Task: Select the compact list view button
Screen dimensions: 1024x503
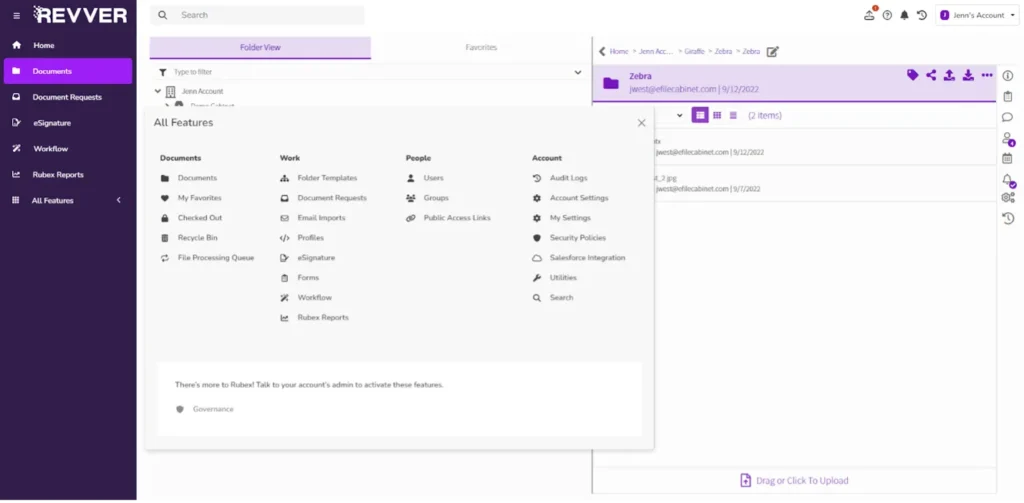Action: pyautogui.click(x=733, y=115)
